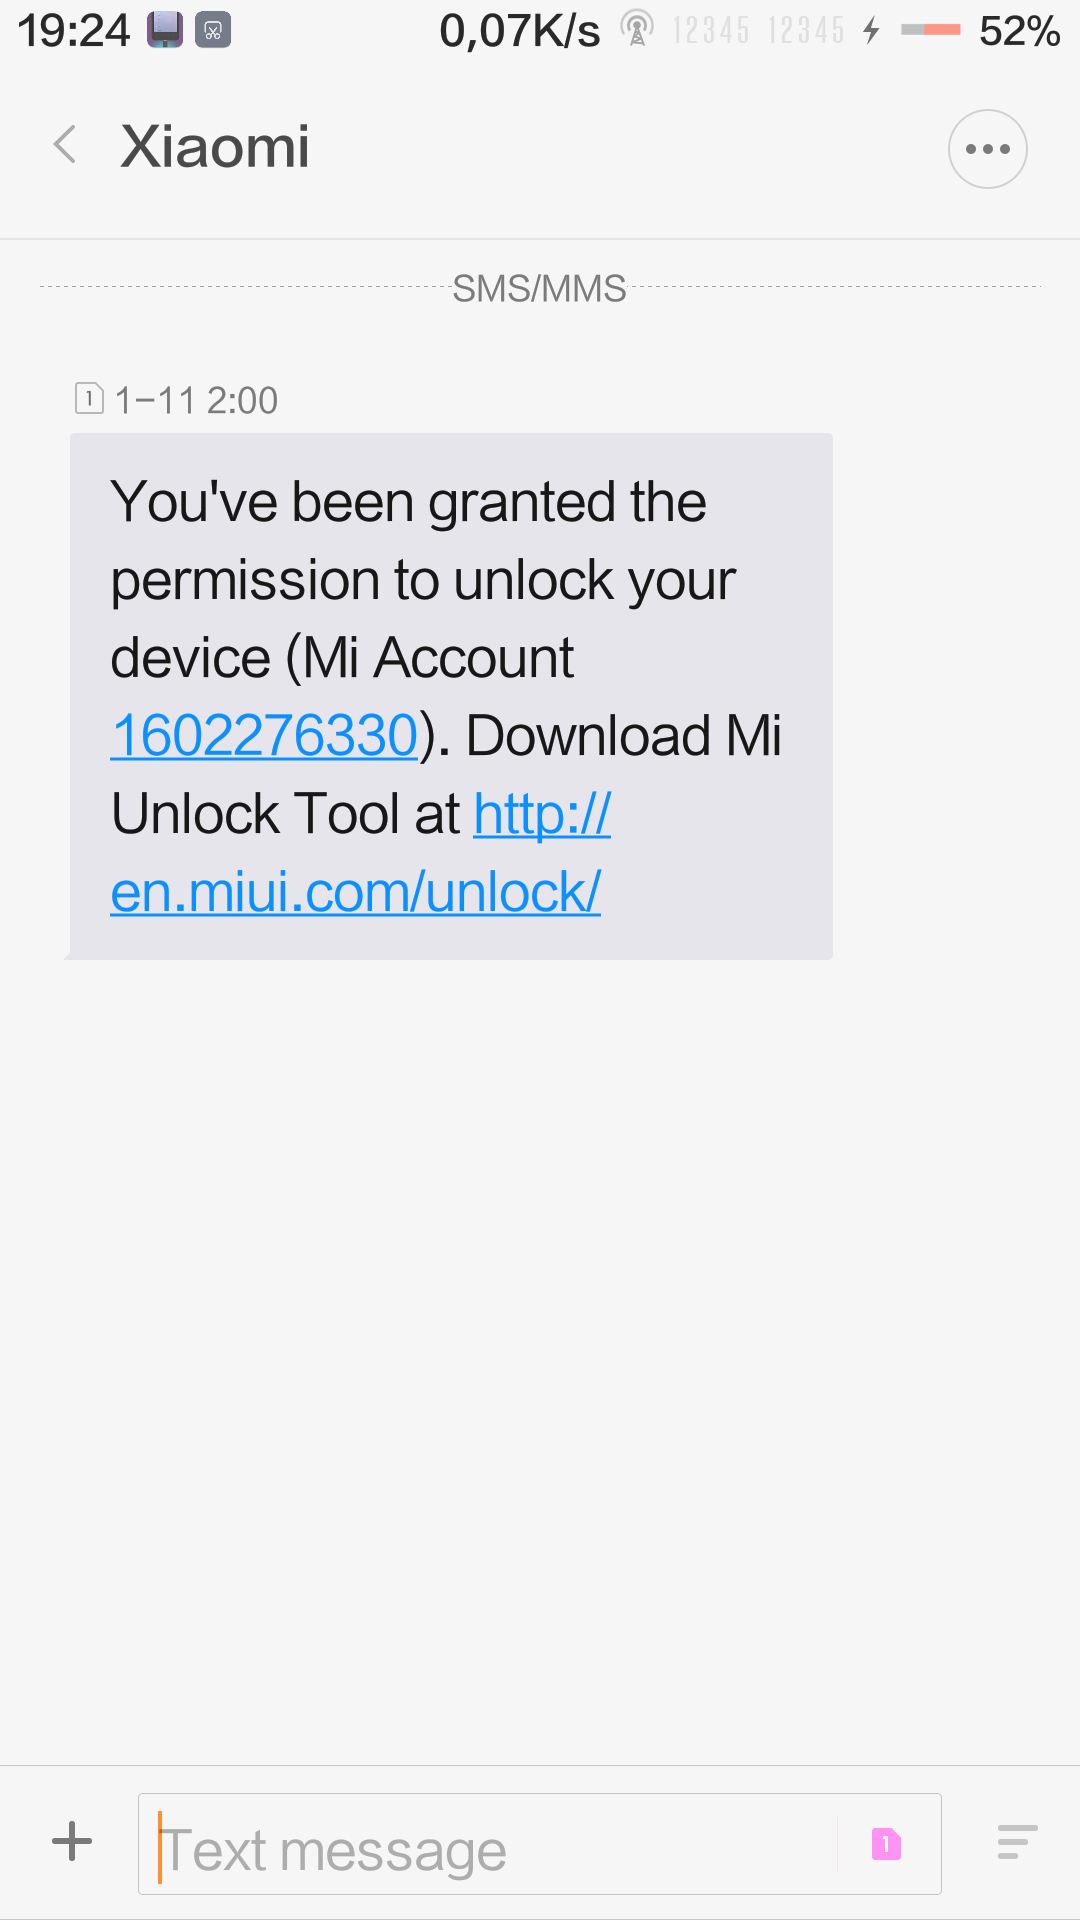Viewport: 1080px width, 1920px height.
Task: Tap the plus attachment icon
Action: click(72, 1841)
